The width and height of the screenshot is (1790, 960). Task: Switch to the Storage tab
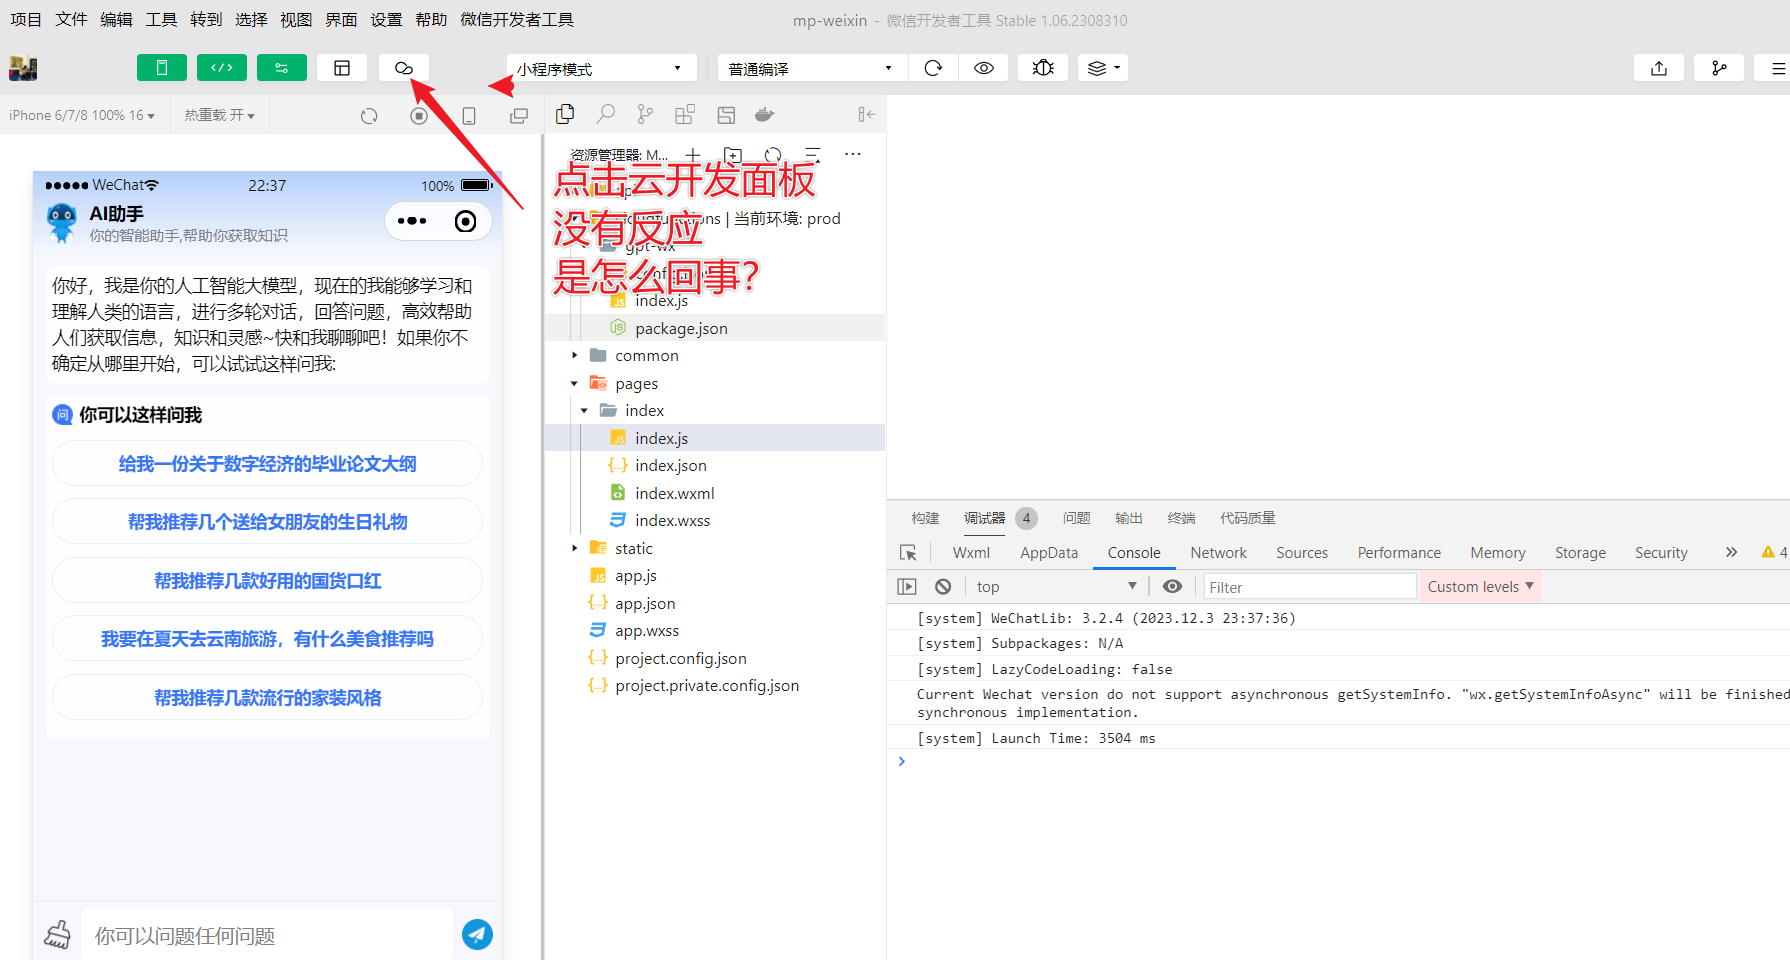point(1580,553)
